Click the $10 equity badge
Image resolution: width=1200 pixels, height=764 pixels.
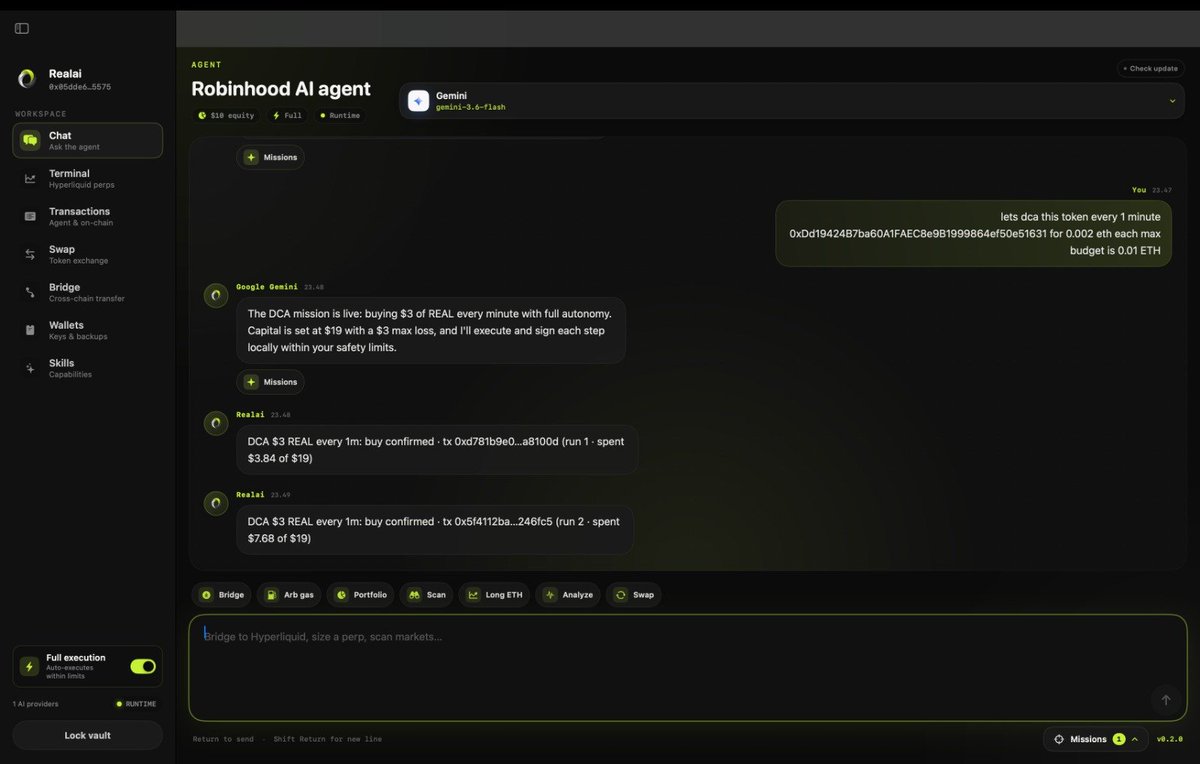coord(226,116)
